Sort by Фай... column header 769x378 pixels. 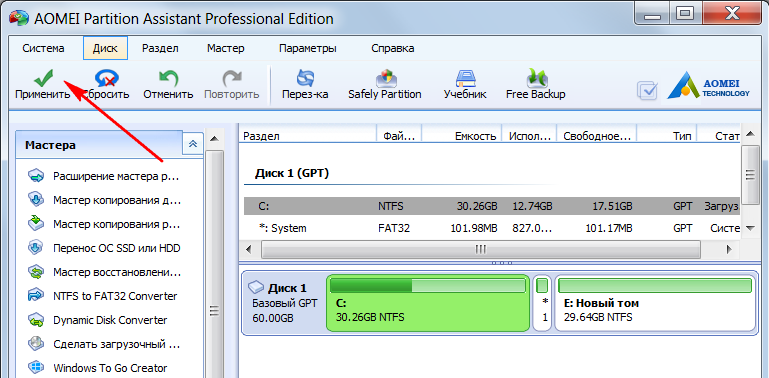coord(399,136)
